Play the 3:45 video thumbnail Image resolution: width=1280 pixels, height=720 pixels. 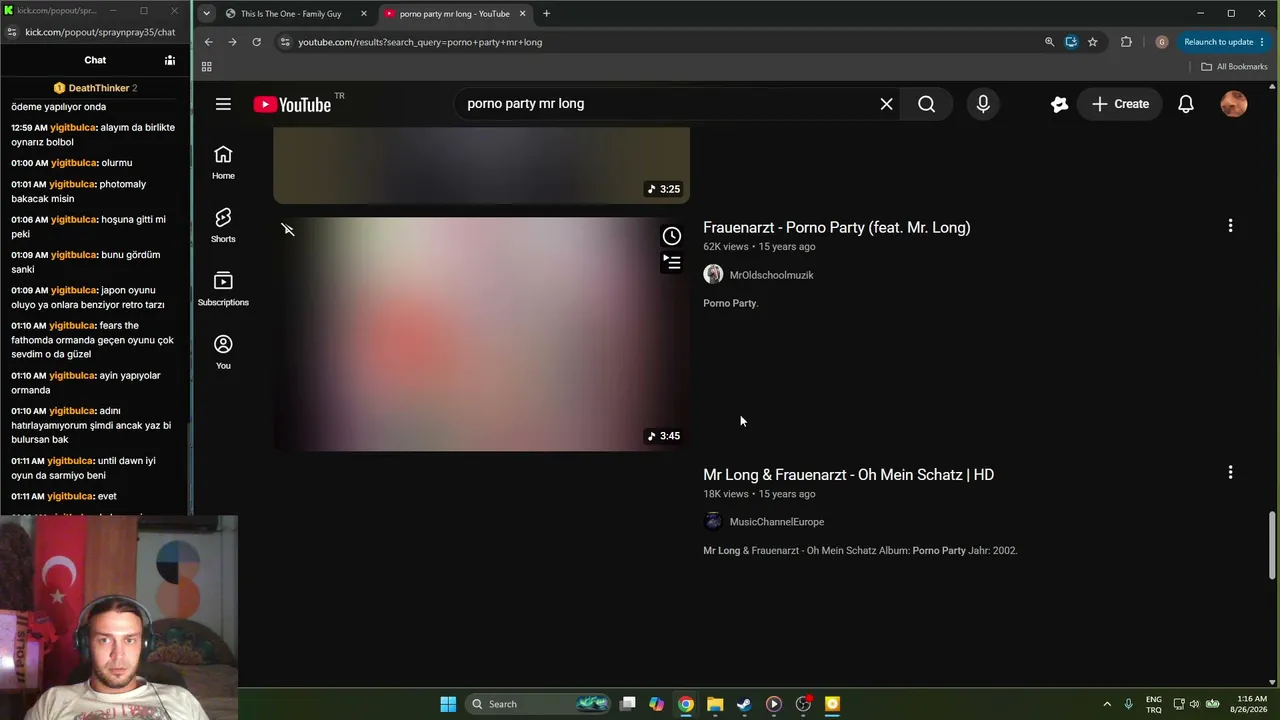tap(481, 334)
